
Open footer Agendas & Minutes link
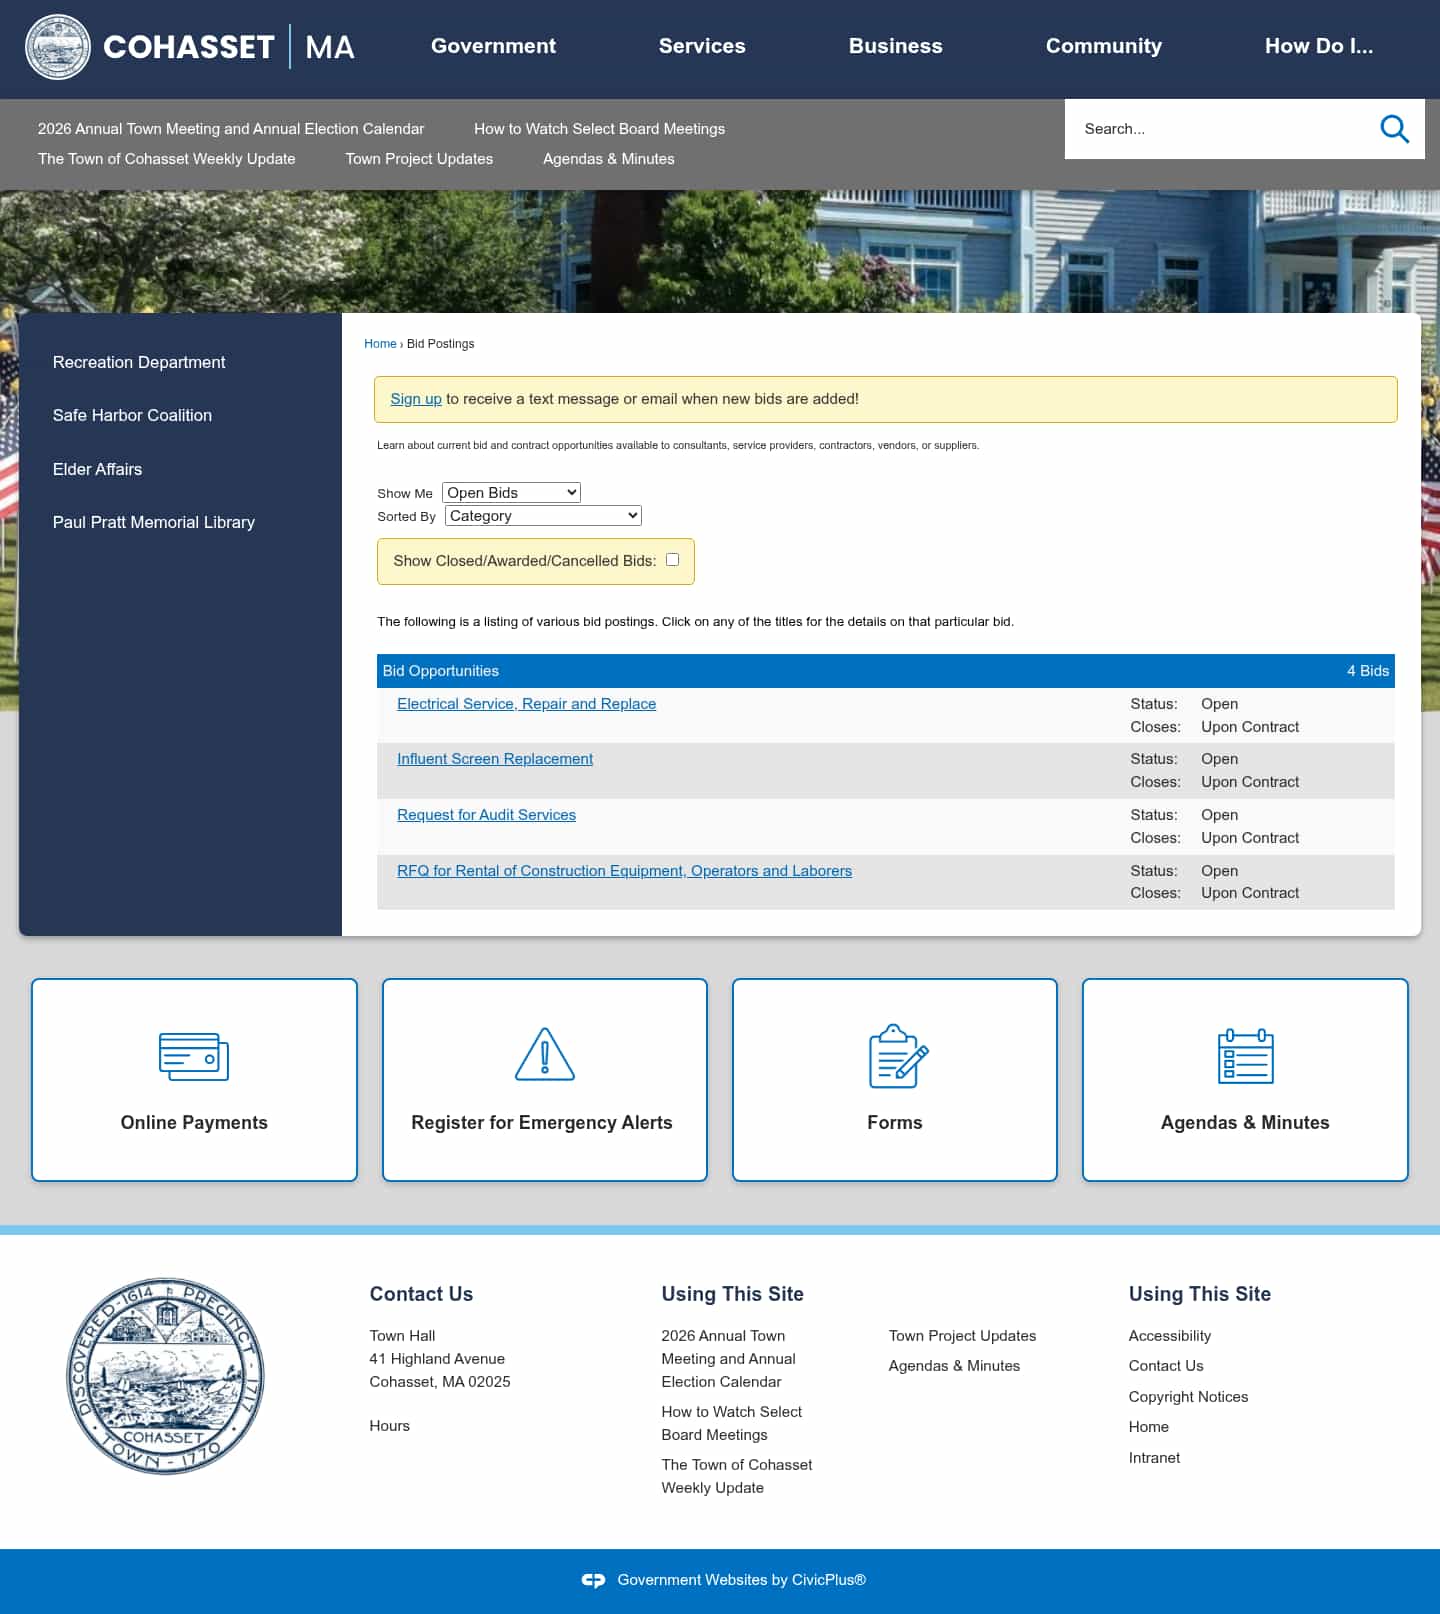954,1366
